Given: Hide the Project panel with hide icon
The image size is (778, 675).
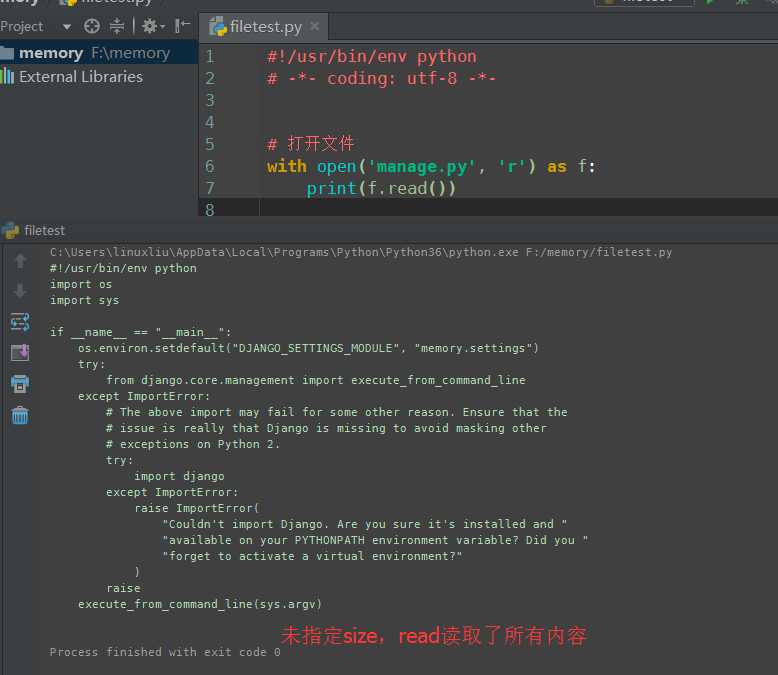Looking at the screenshot, I should click(x=183, y=26).
